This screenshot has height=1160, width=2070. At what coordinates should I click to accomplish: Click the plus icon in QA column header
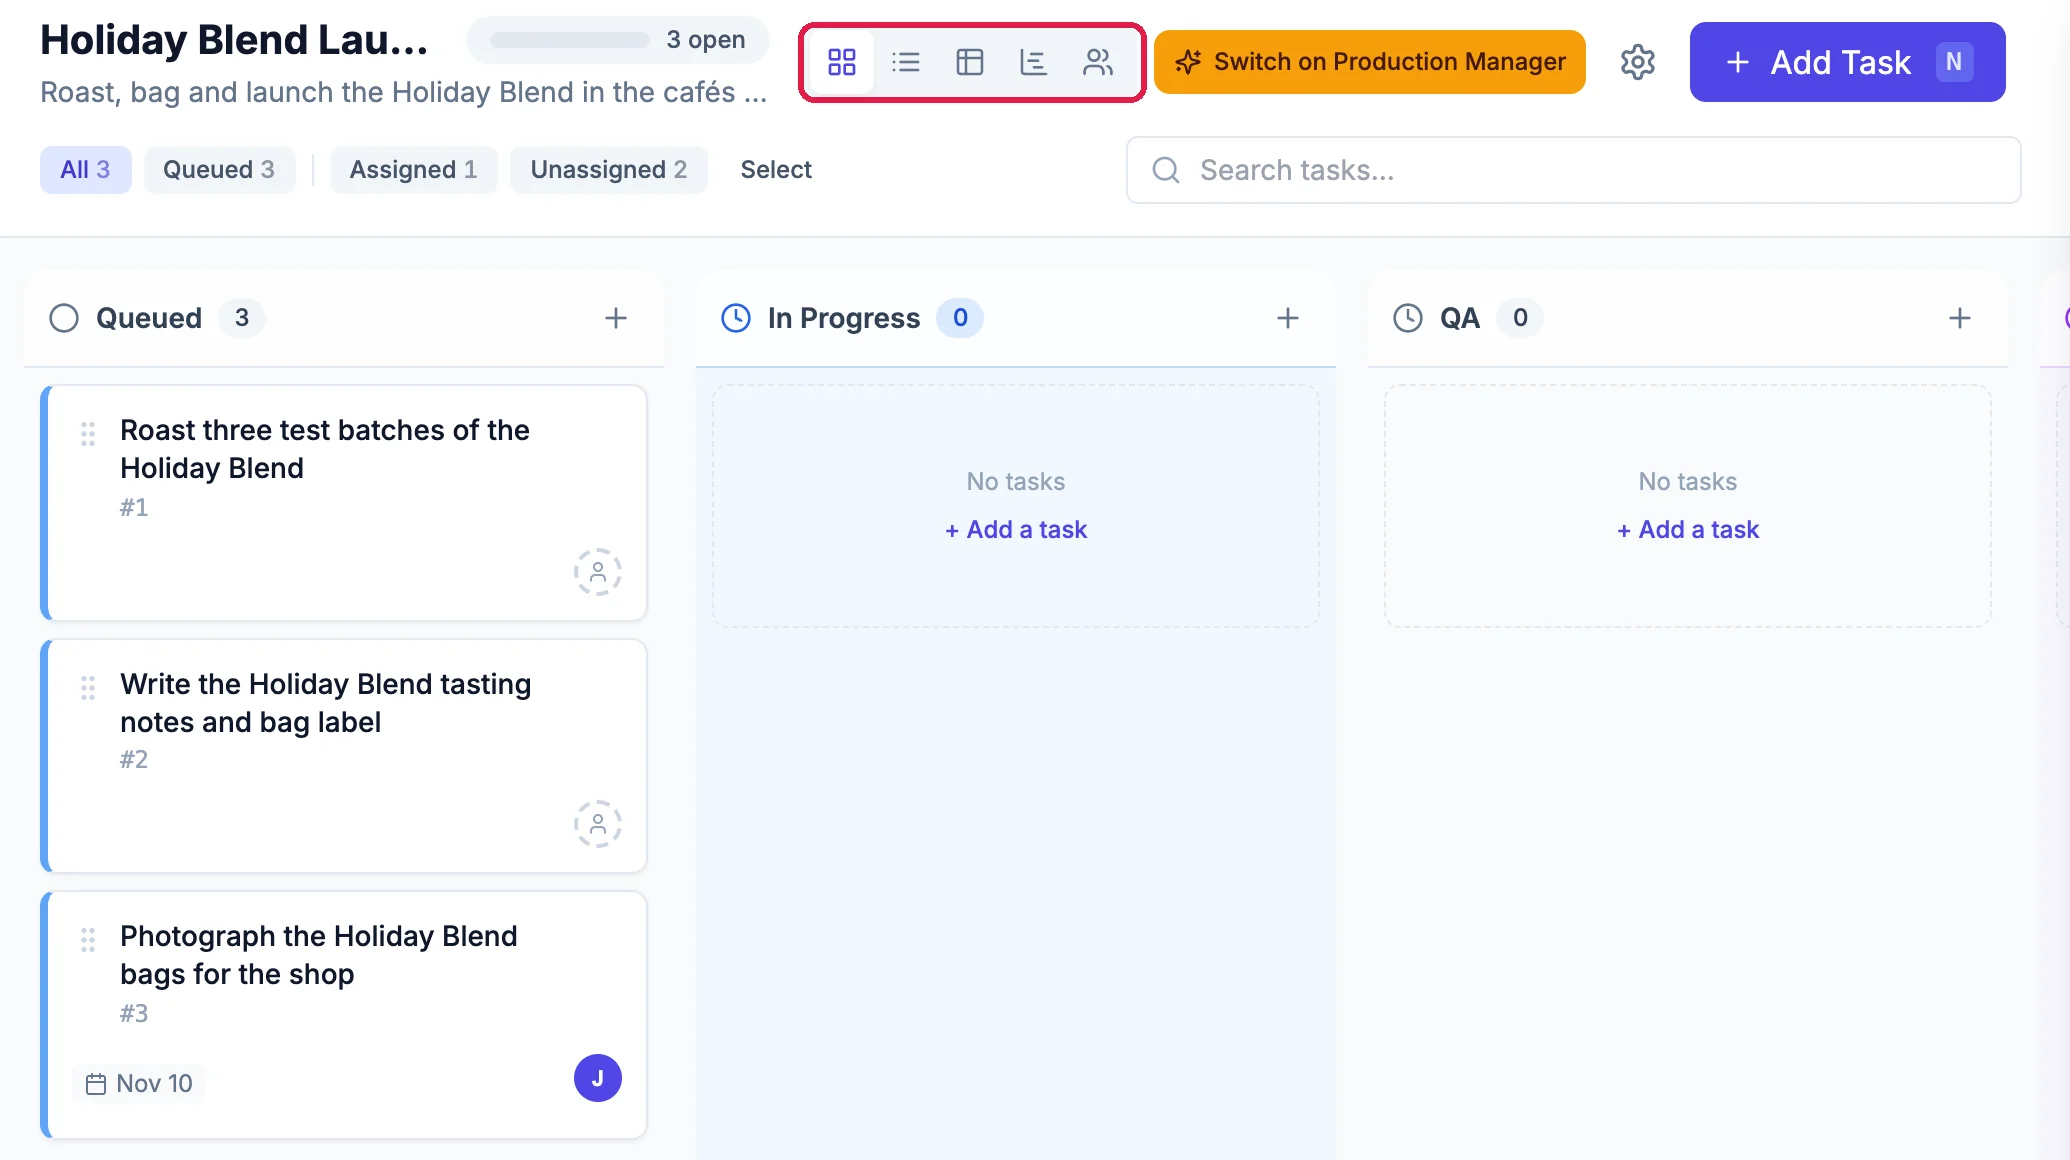pyautogui.click(x=1960, y=318)
